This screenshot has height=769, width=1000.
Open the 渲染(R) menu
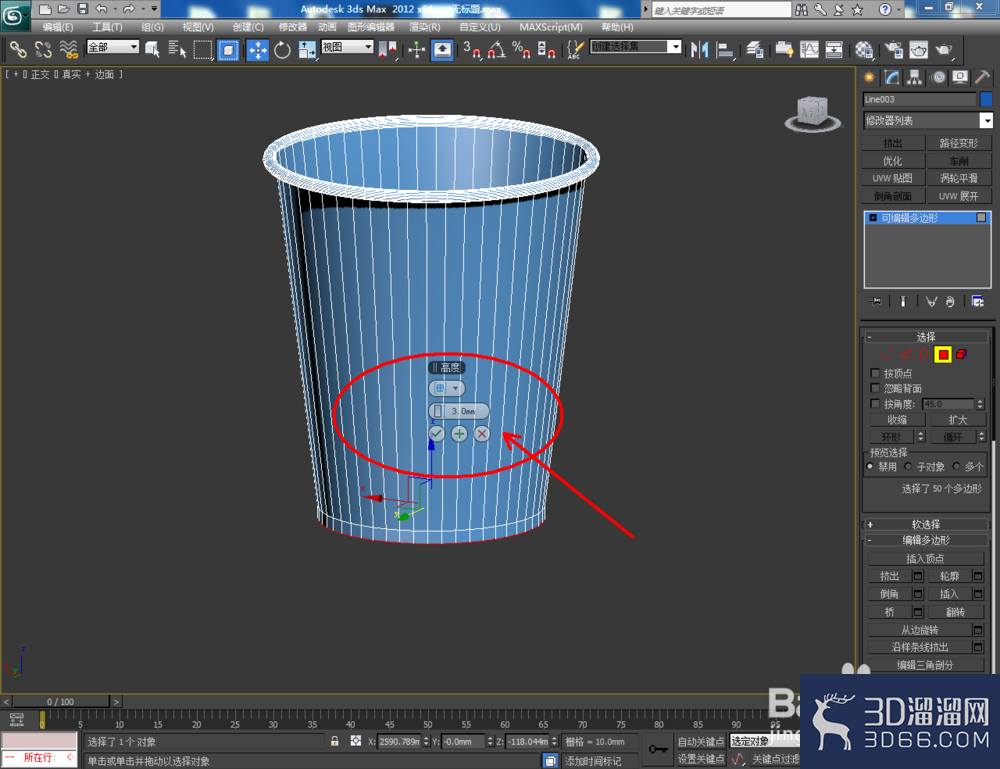(x=424, y=27)
